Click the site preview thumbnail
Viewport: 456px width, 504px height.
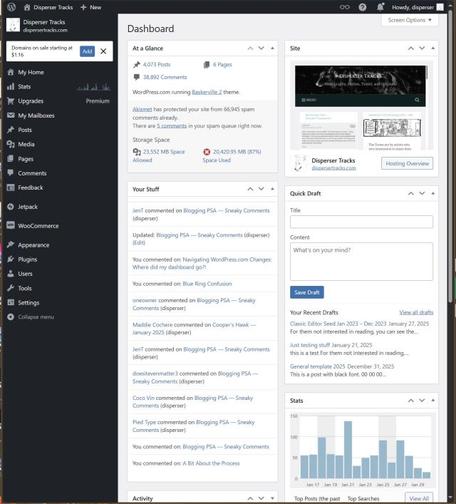tap(362, 106)
